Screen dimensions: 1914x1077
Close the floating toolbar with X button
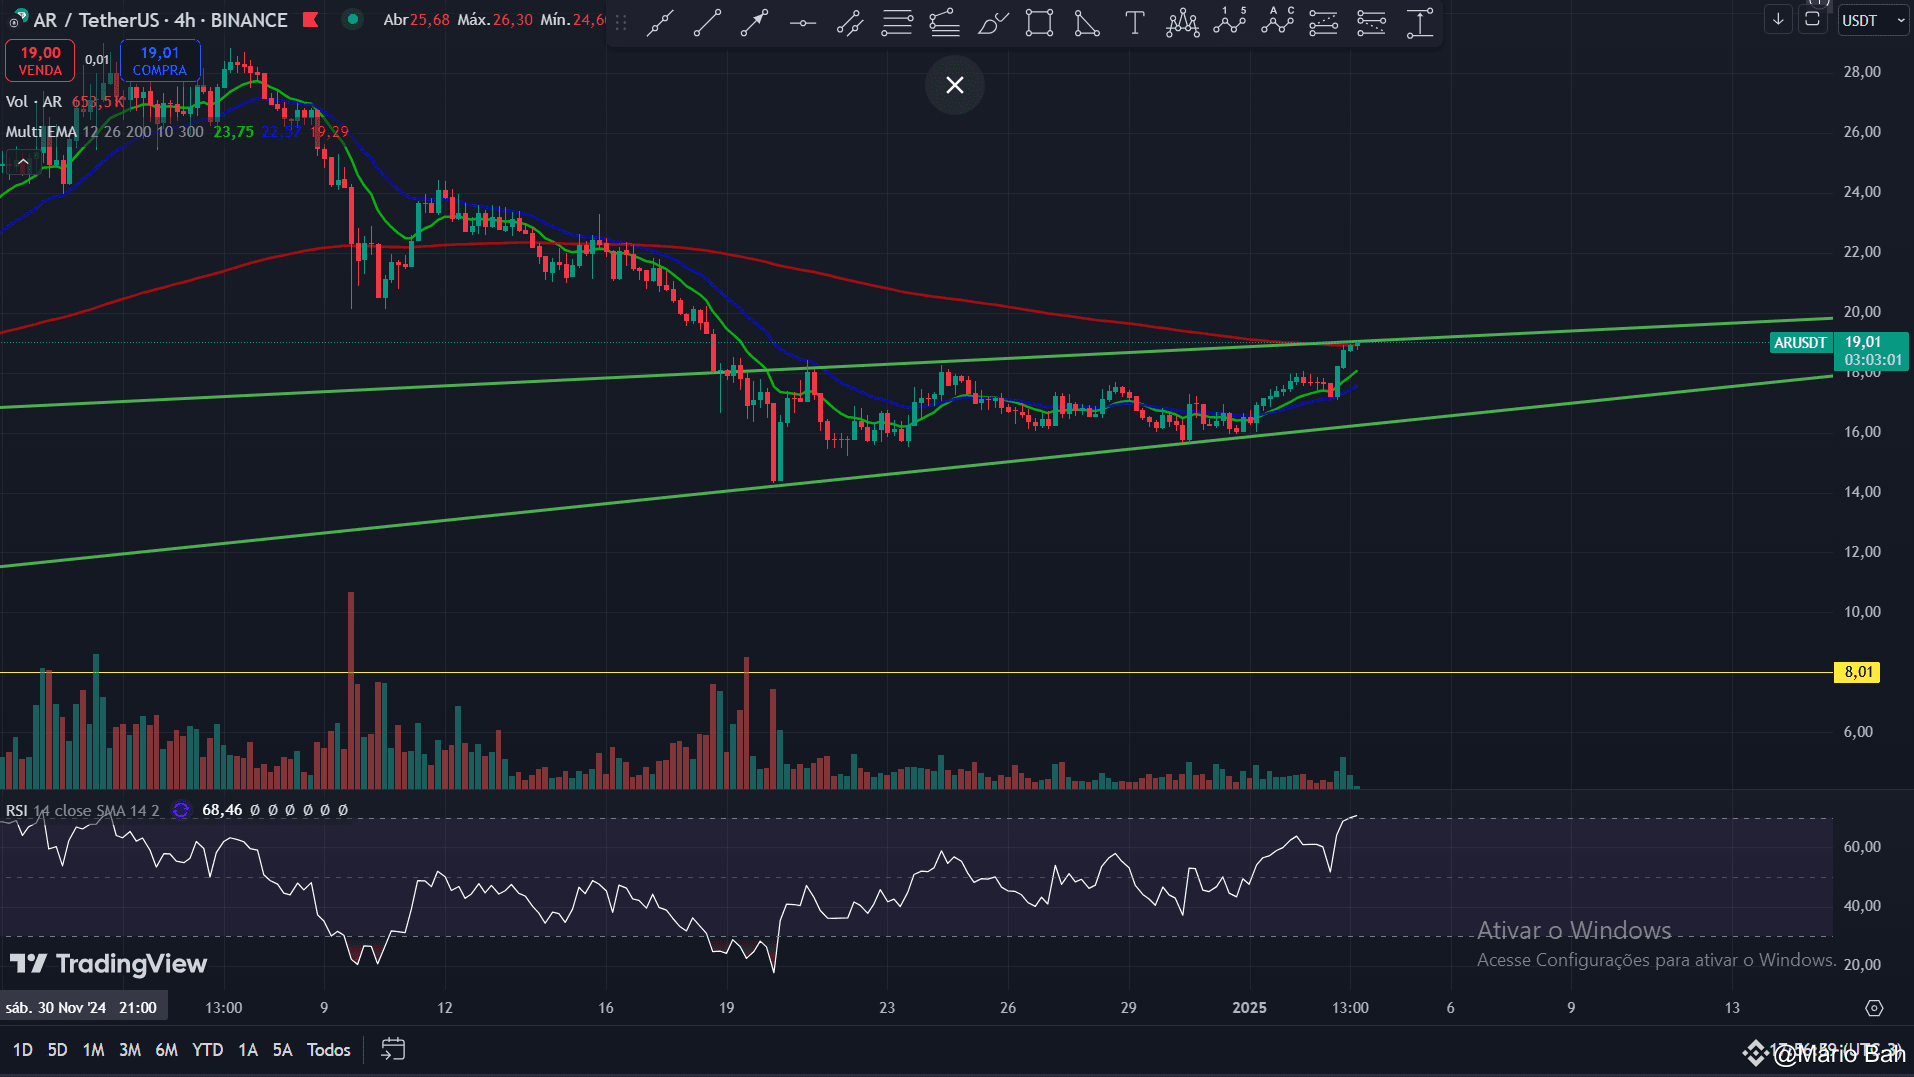click(955, 85)
